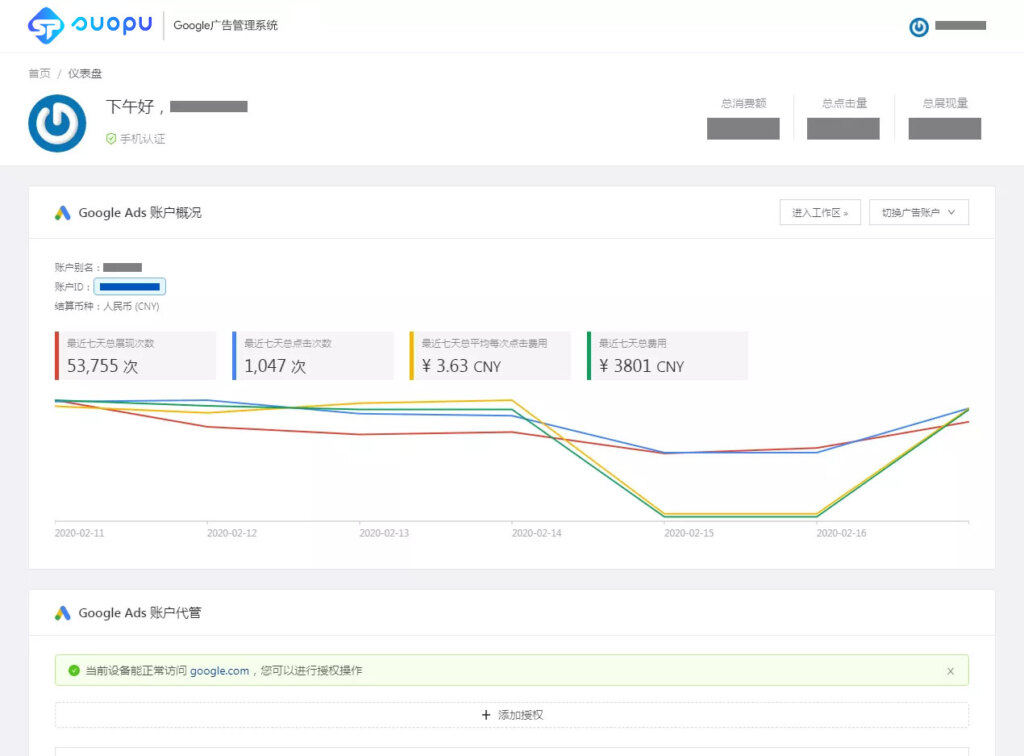Viewport: 1024px width, 756px height.
Task: Select the ¥ 3801 CNY total cost card
Action: pyautogui.click(x=666, y=355)
